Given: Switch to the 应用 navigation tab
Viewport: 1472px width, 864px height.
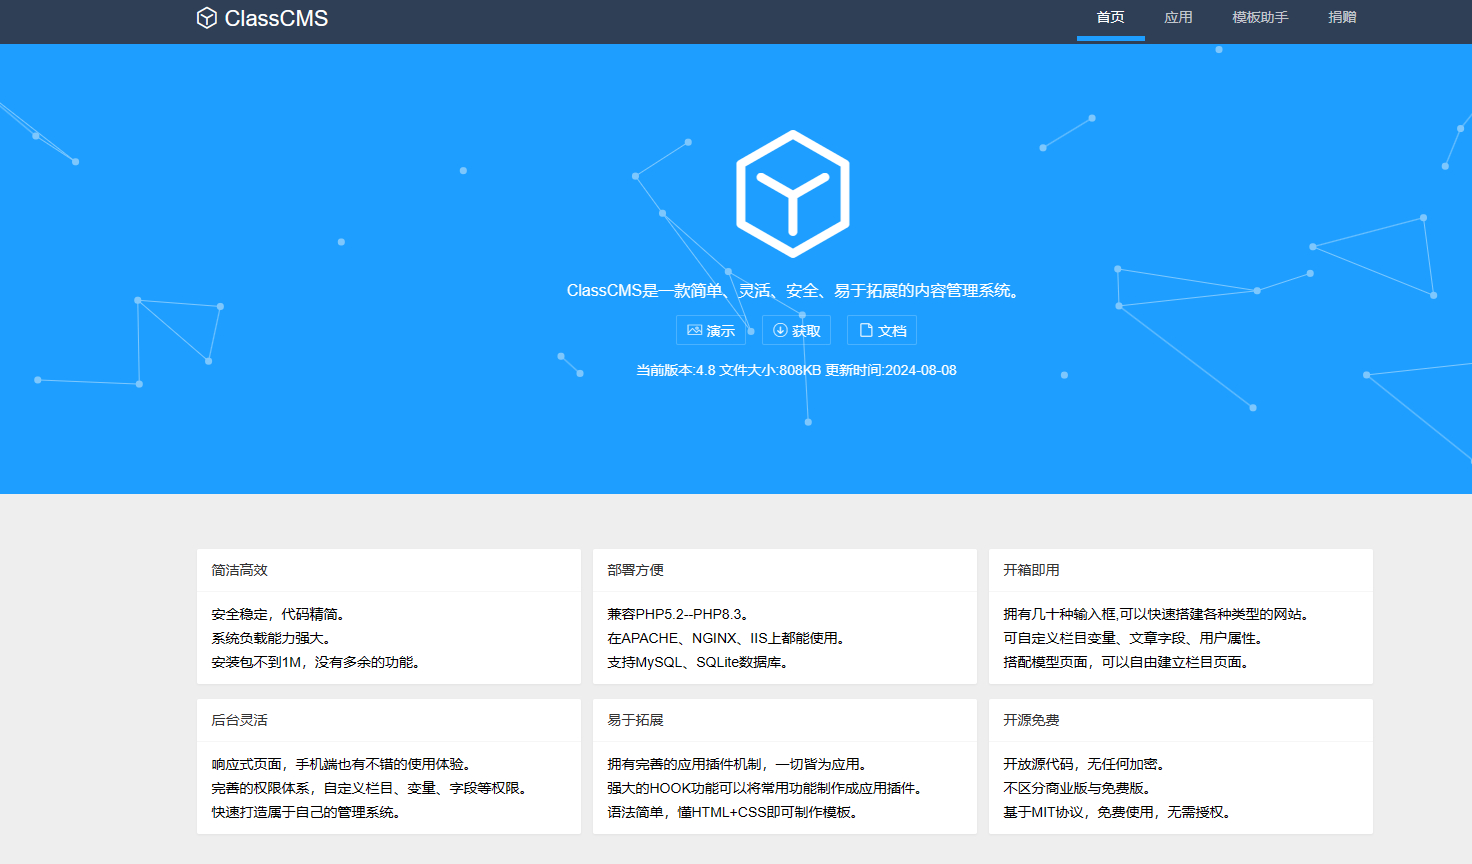Looking at the screenshot, I should pos(1178,18).
